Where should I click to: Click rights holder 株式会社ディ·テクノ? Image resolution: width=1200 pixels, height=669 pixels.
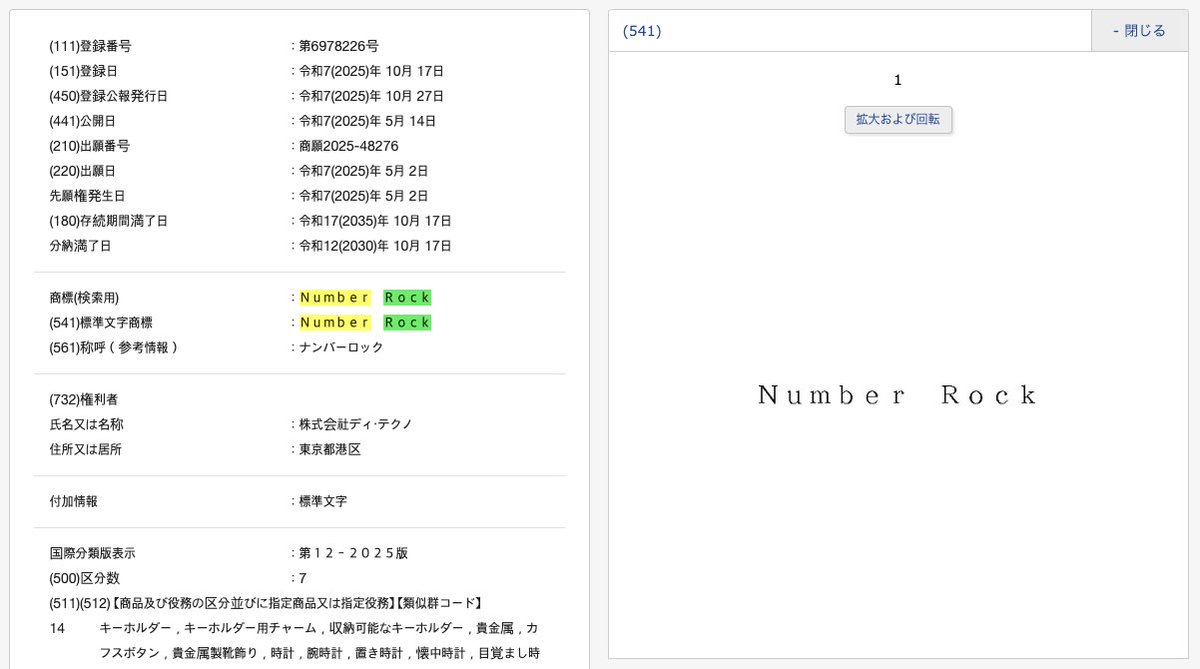(x=355, y=424)
